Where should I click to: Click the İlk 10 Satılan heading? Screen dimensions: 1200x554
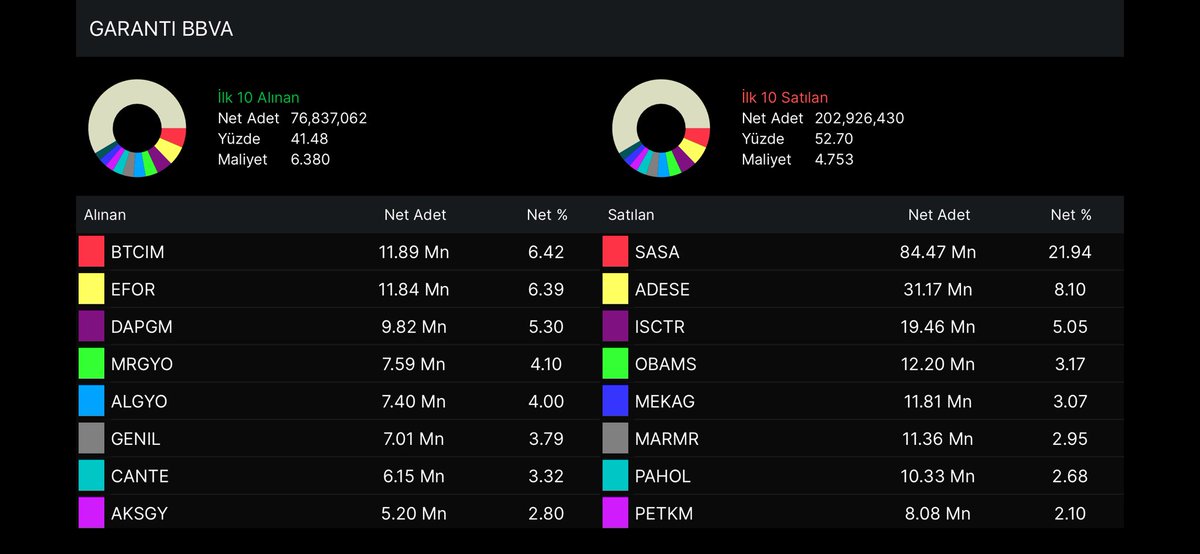click(785, 98)
